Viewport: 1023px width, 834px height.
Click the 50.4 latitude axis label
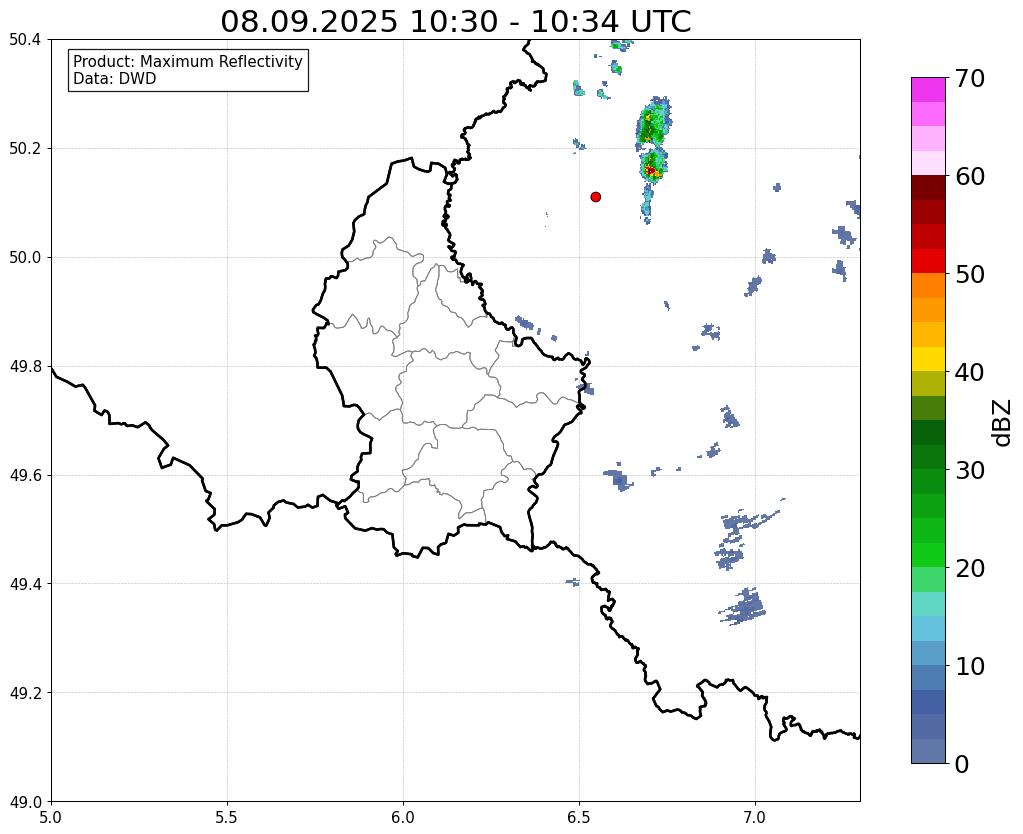(x=25, y=40)
